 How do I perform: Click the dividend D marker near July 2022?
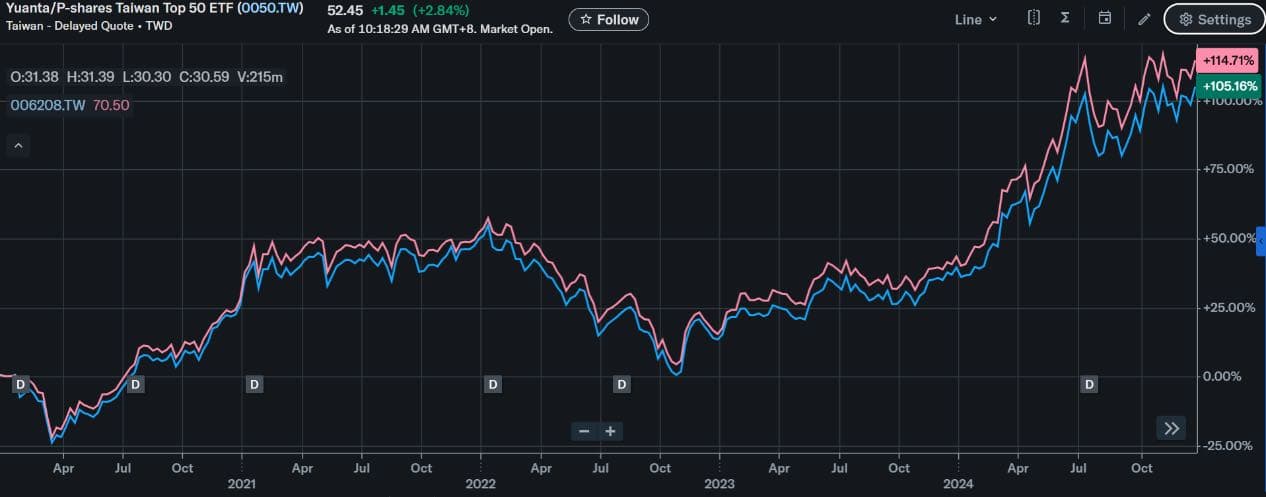[622, 384]
